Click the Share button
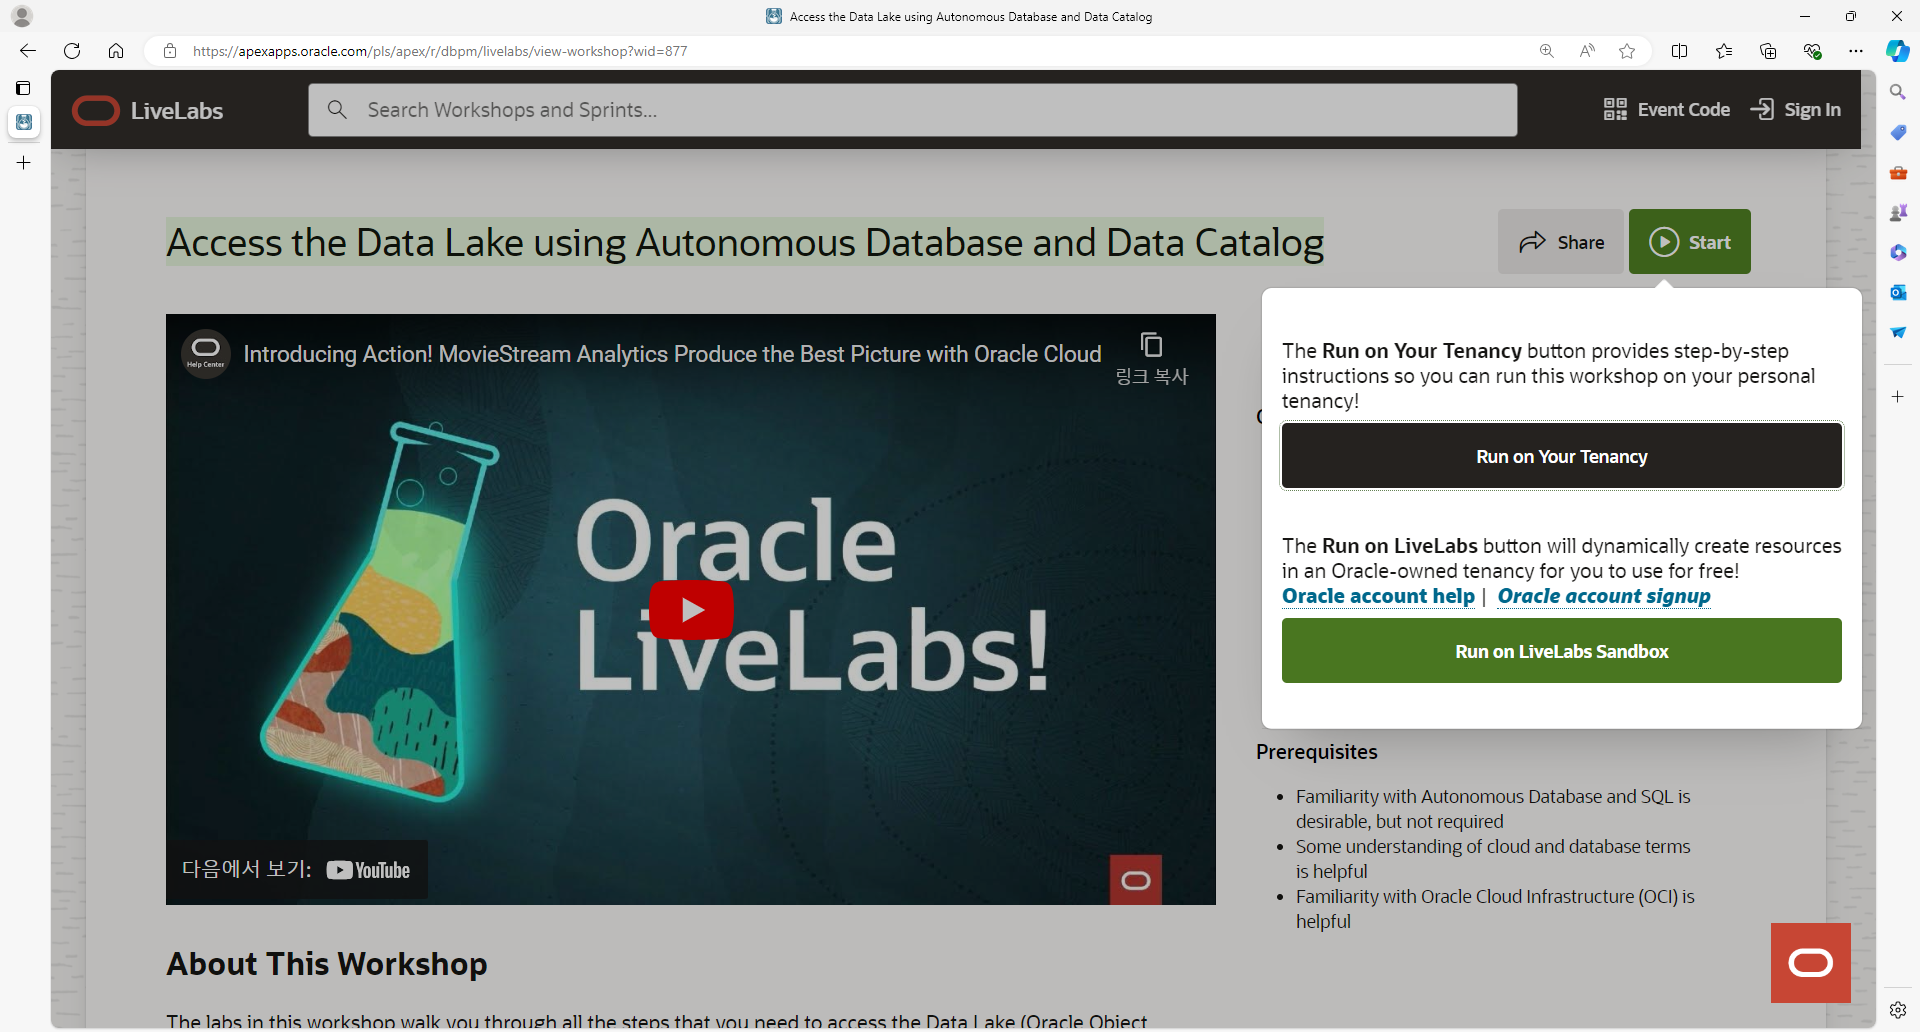The width and height of the screenshot is (1920, 1032). [1561, 242]
